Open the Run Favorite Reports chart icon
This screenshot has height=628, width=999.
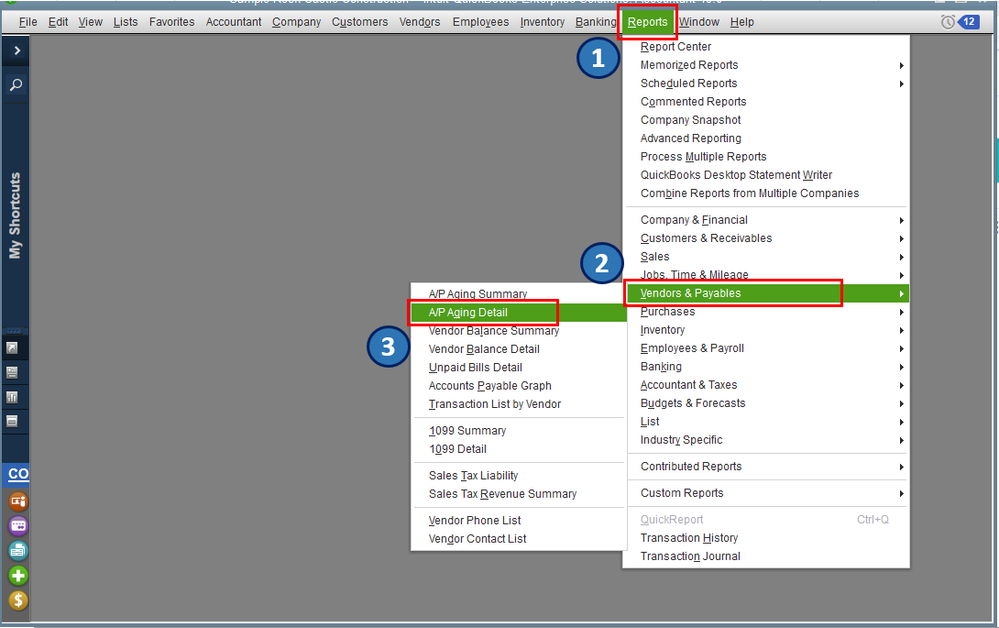click(x=12, y=397)
